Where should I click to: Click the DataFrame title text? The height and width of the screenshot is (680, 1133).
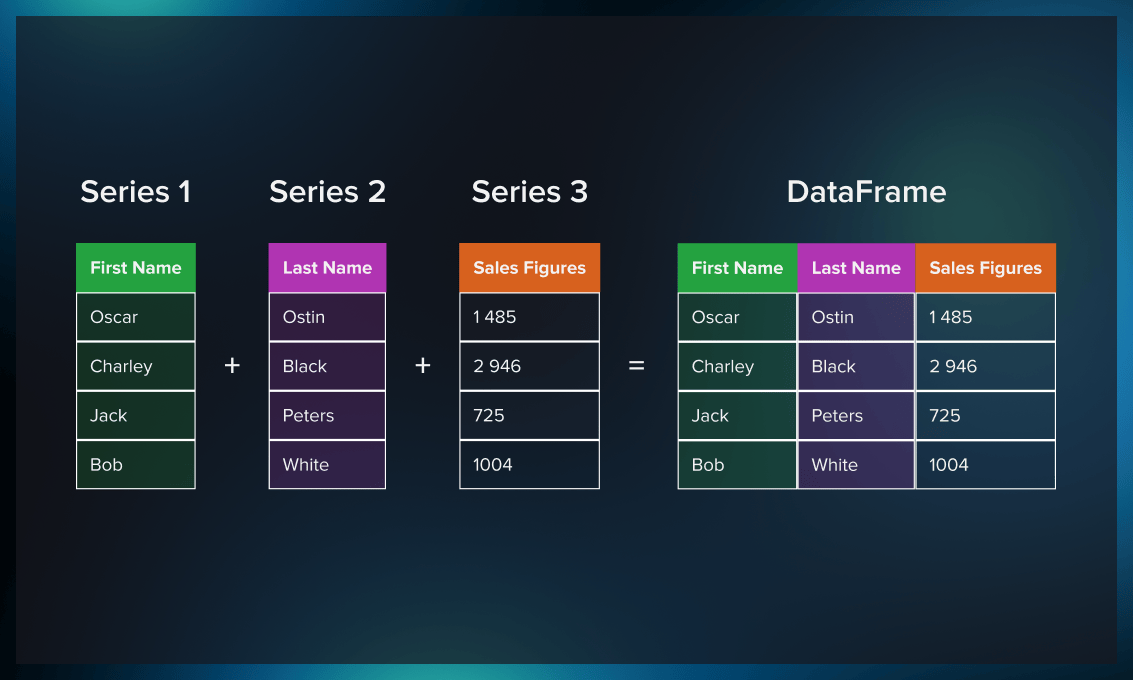pos(866,191)
